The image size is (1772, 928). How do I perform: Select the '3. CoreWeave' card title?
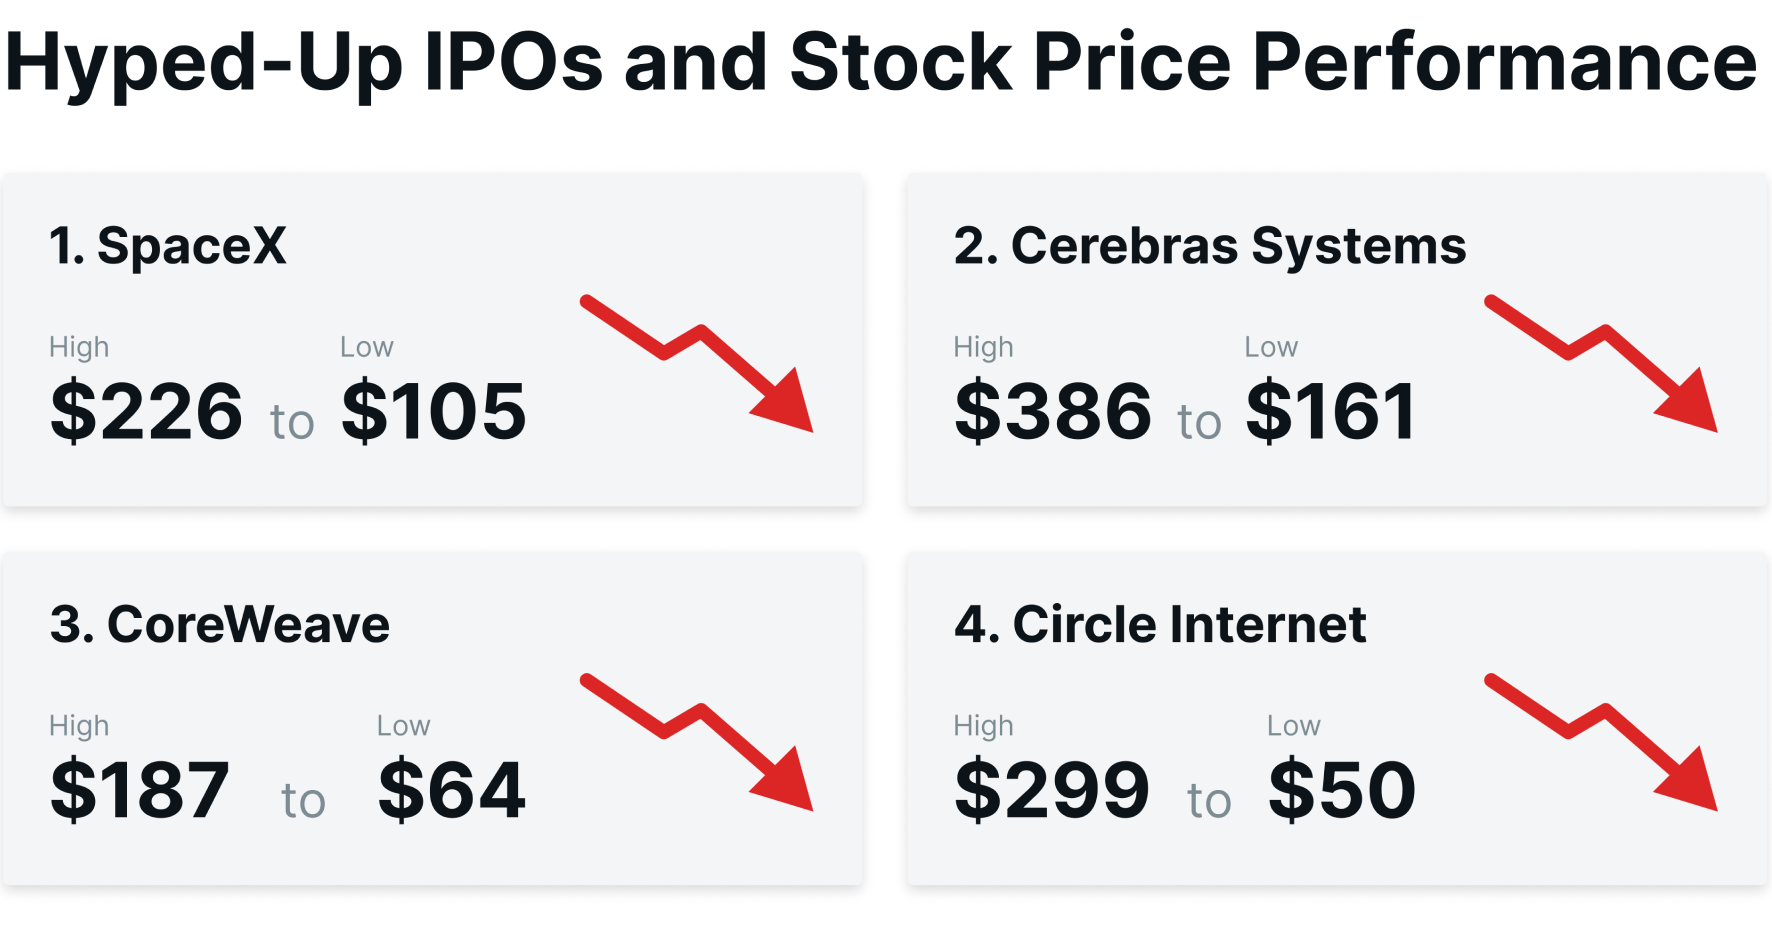tap(220, 625)
